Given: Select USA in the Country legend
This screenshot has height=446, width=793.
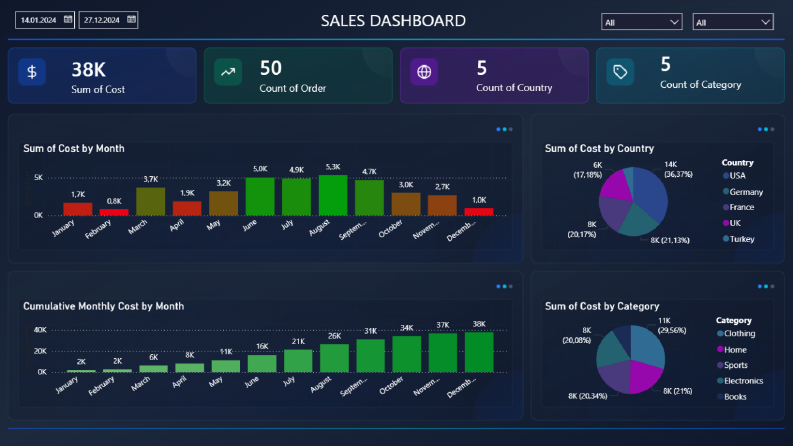Looking at the screenshot, I should click(x=734, y=175).
